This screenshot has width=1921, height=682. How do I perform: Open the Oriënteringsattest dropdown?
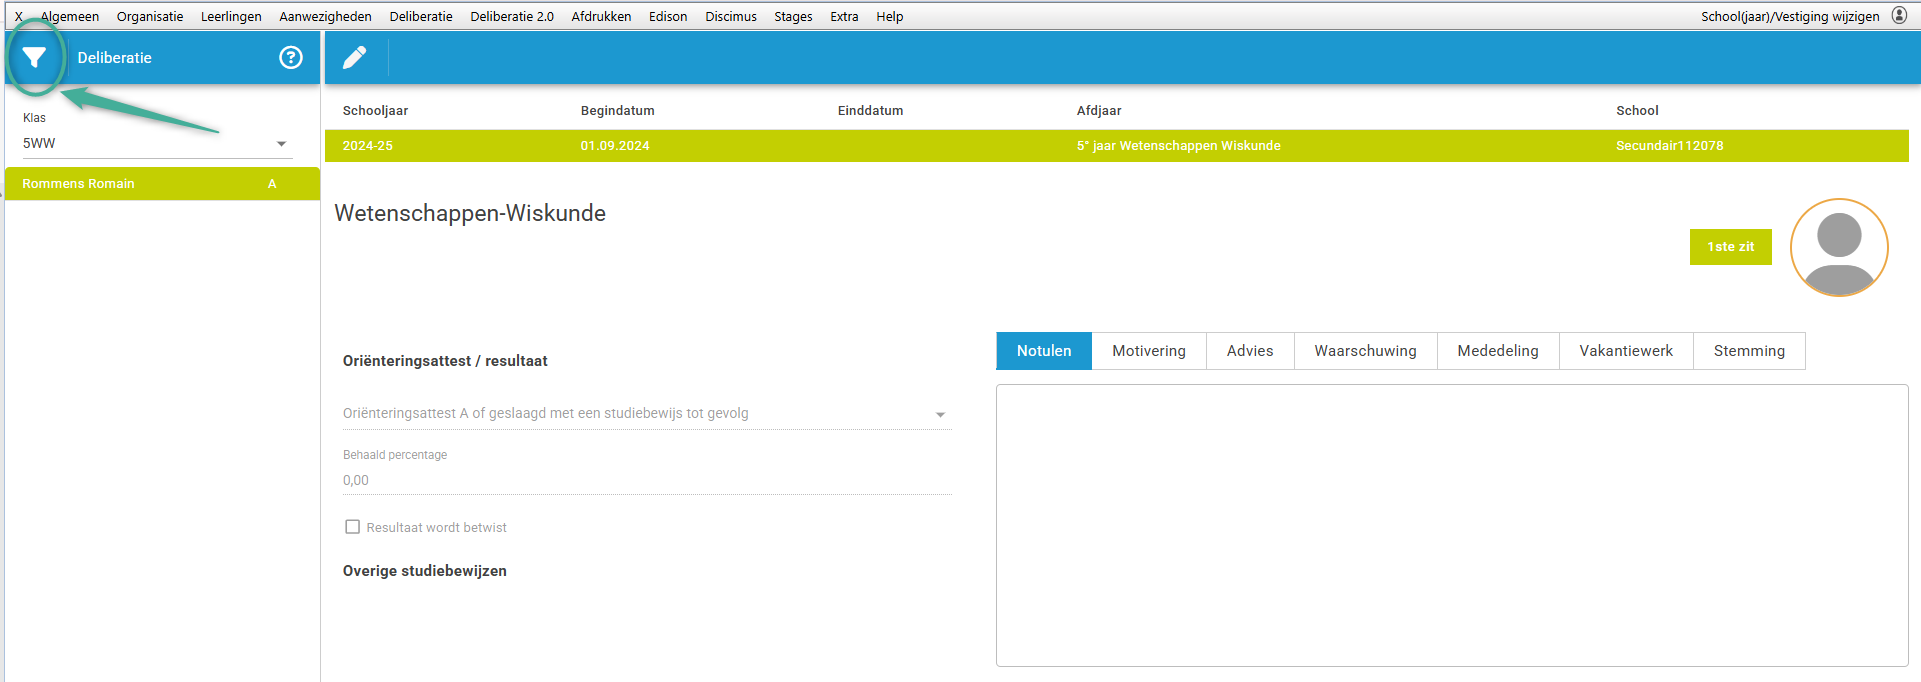pos(939,414)
